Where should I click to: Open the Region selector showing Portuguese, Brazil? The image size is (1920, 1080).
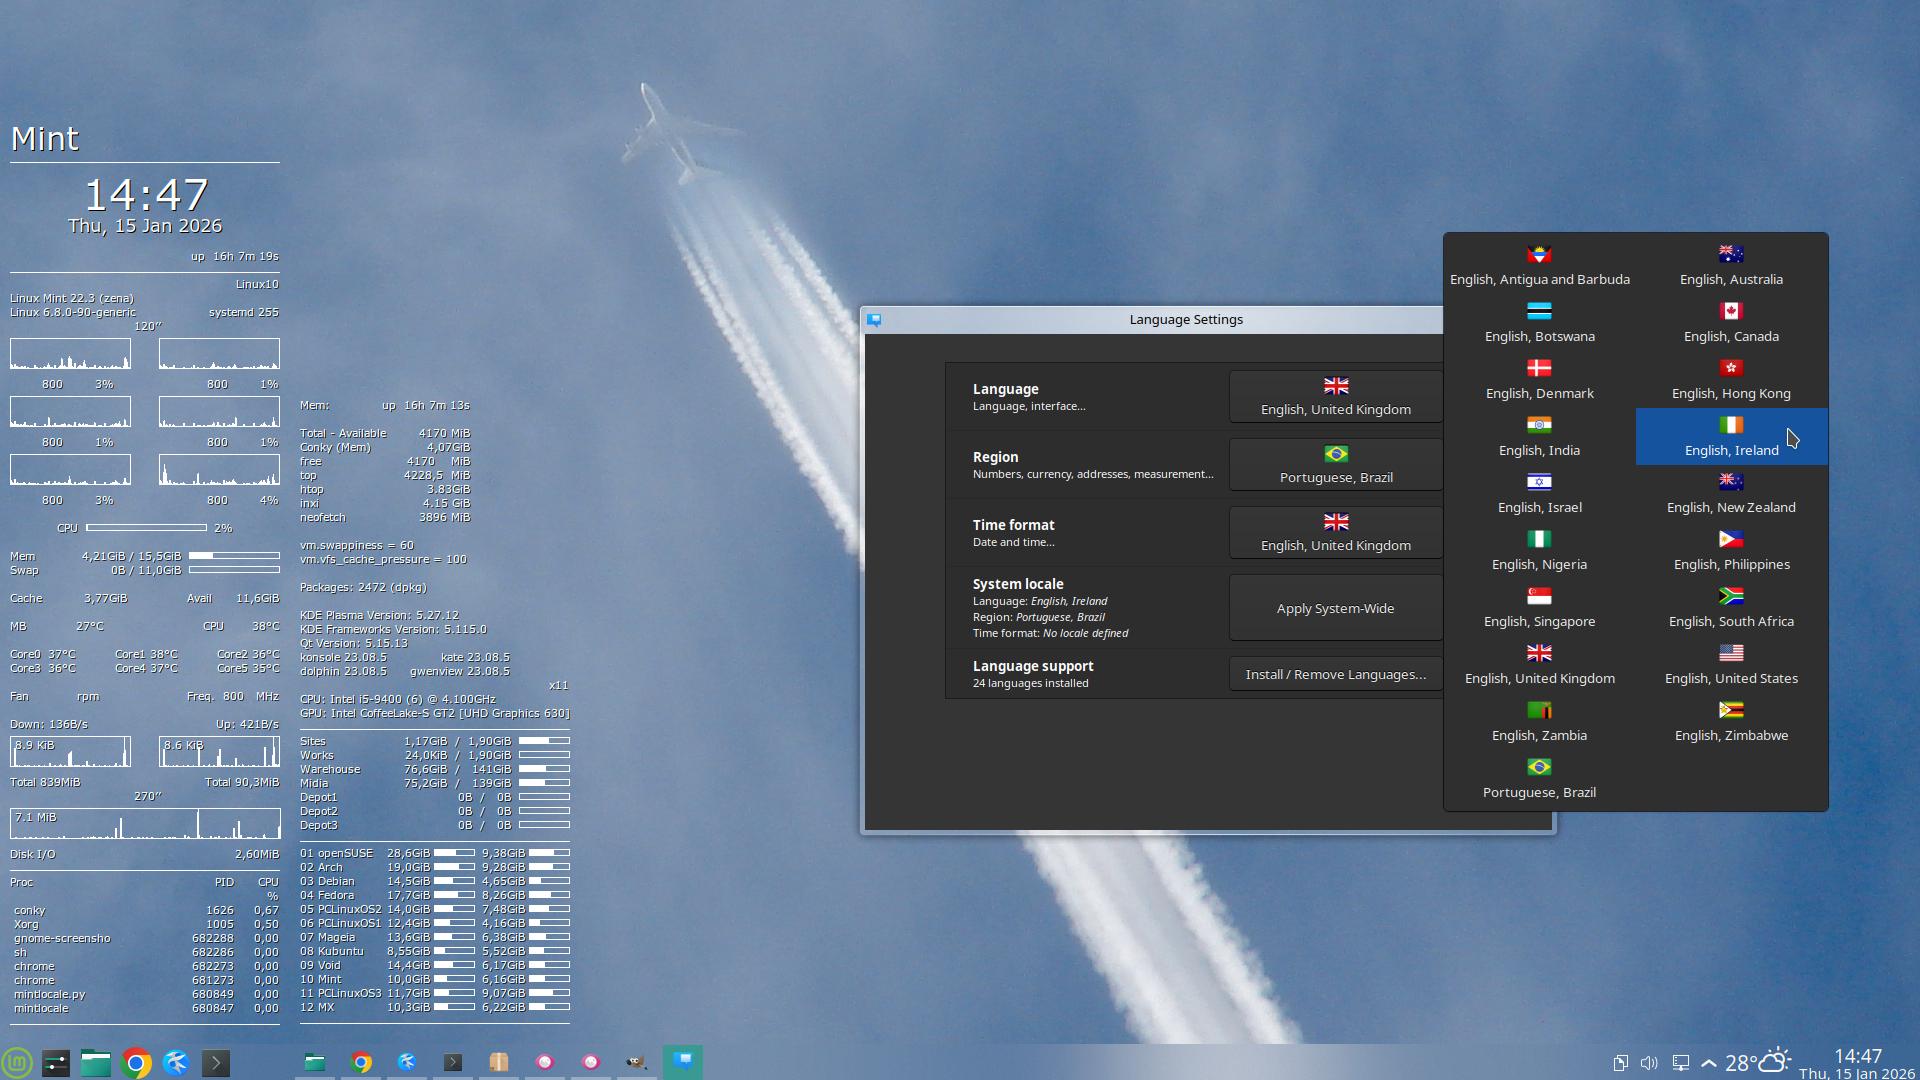point(1335,465)
